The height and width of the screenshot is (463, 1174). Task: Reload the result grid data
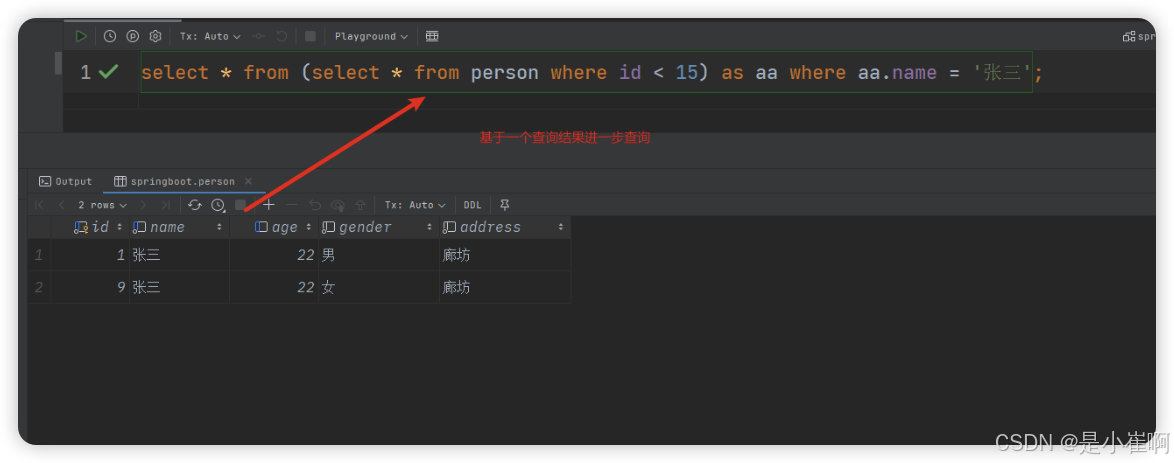click(x=195, y=205)
